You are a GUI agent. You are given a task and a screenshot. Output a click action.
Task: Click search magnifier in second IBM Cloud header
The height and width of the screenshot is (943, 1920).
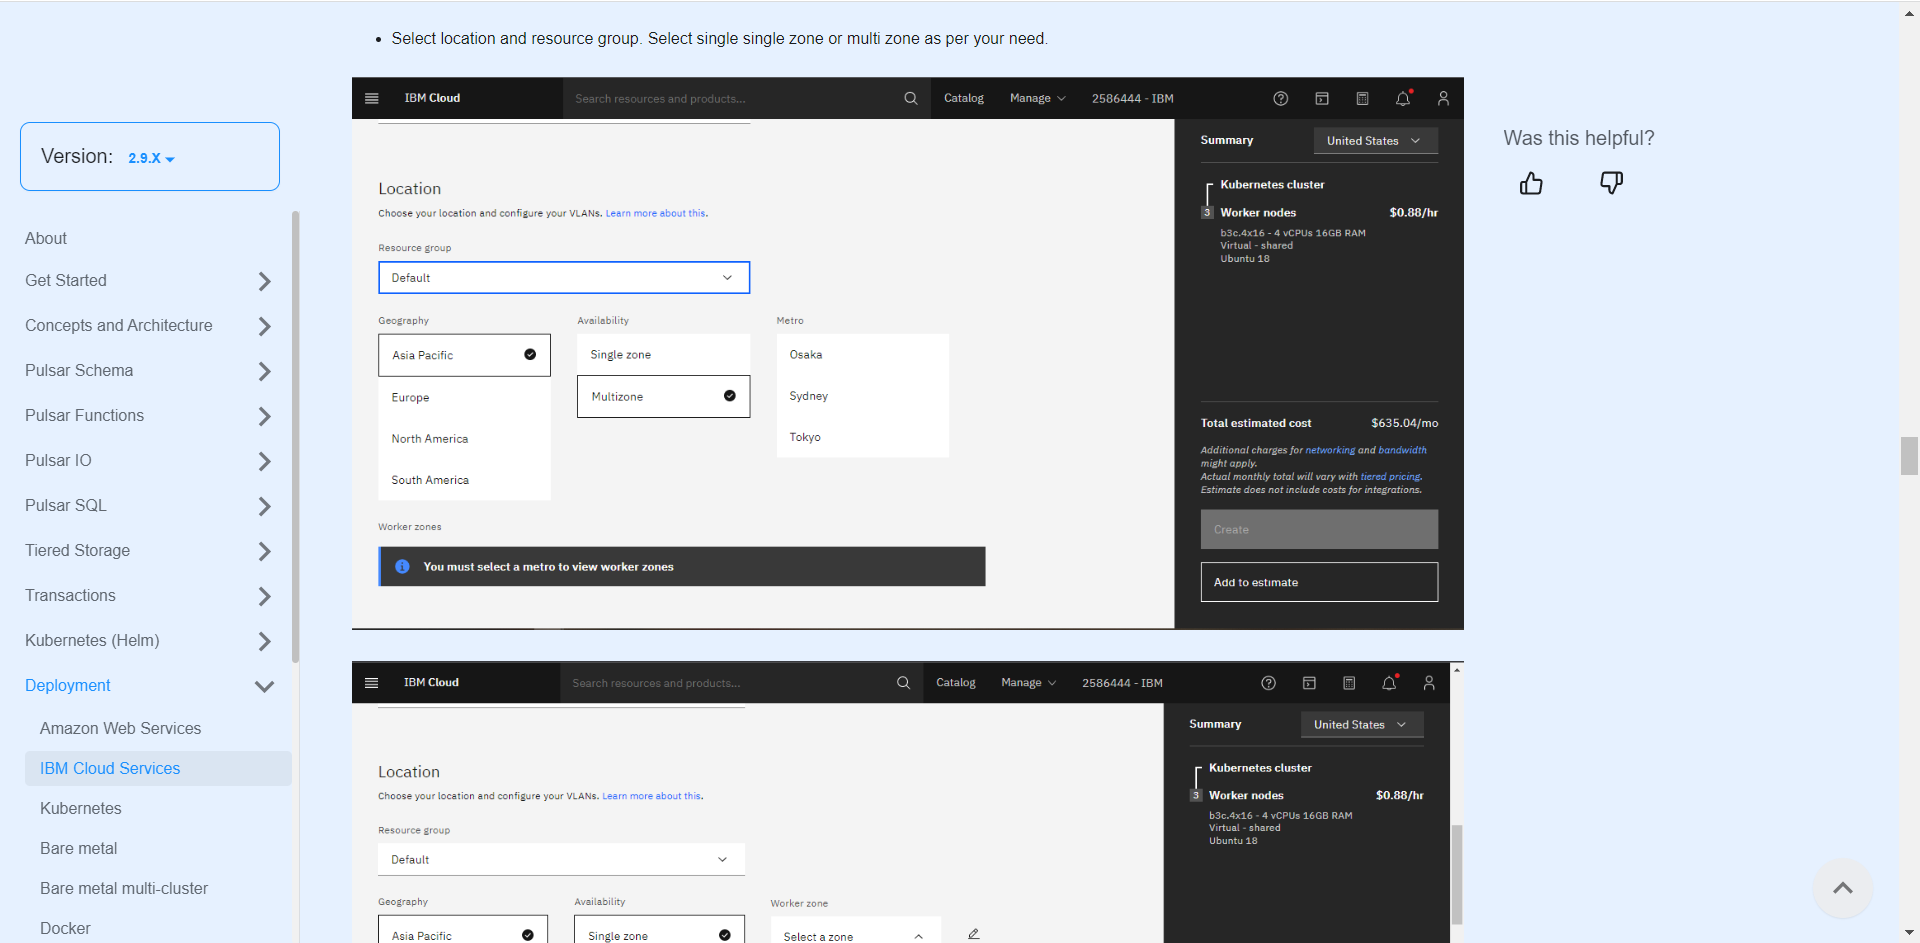[903, 682]
